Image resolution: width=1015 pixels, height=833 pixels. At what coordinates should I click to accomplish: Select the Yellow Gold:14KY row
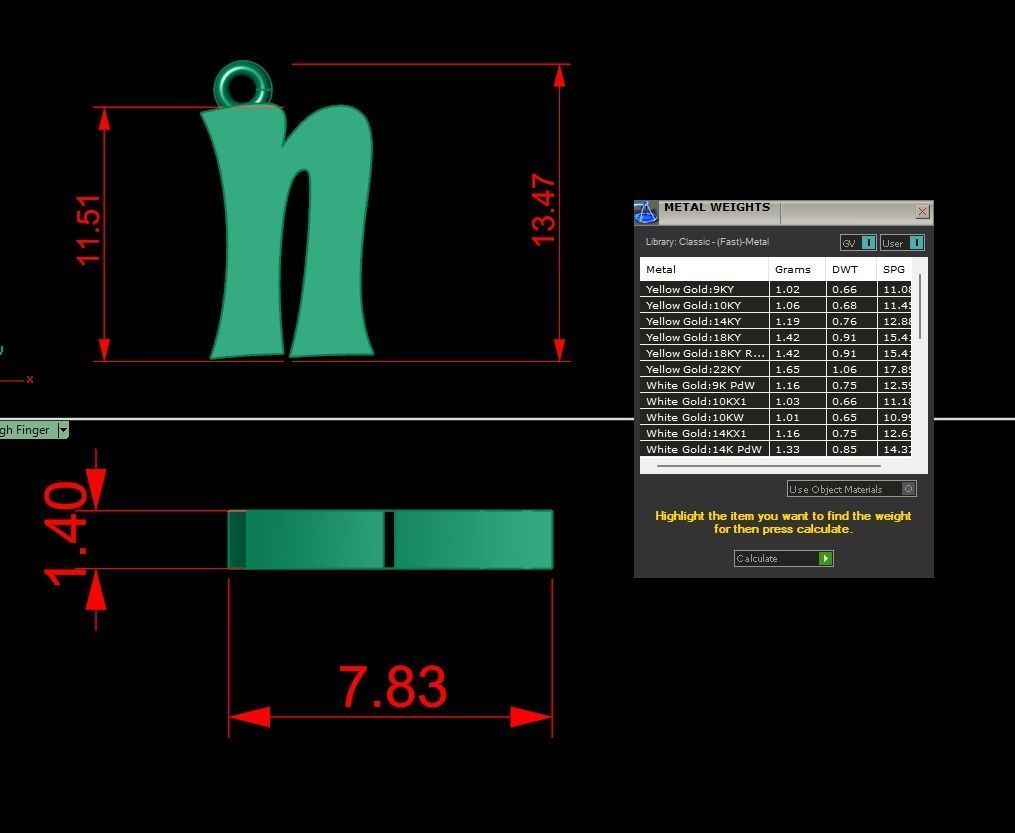[x=775, y=321]
